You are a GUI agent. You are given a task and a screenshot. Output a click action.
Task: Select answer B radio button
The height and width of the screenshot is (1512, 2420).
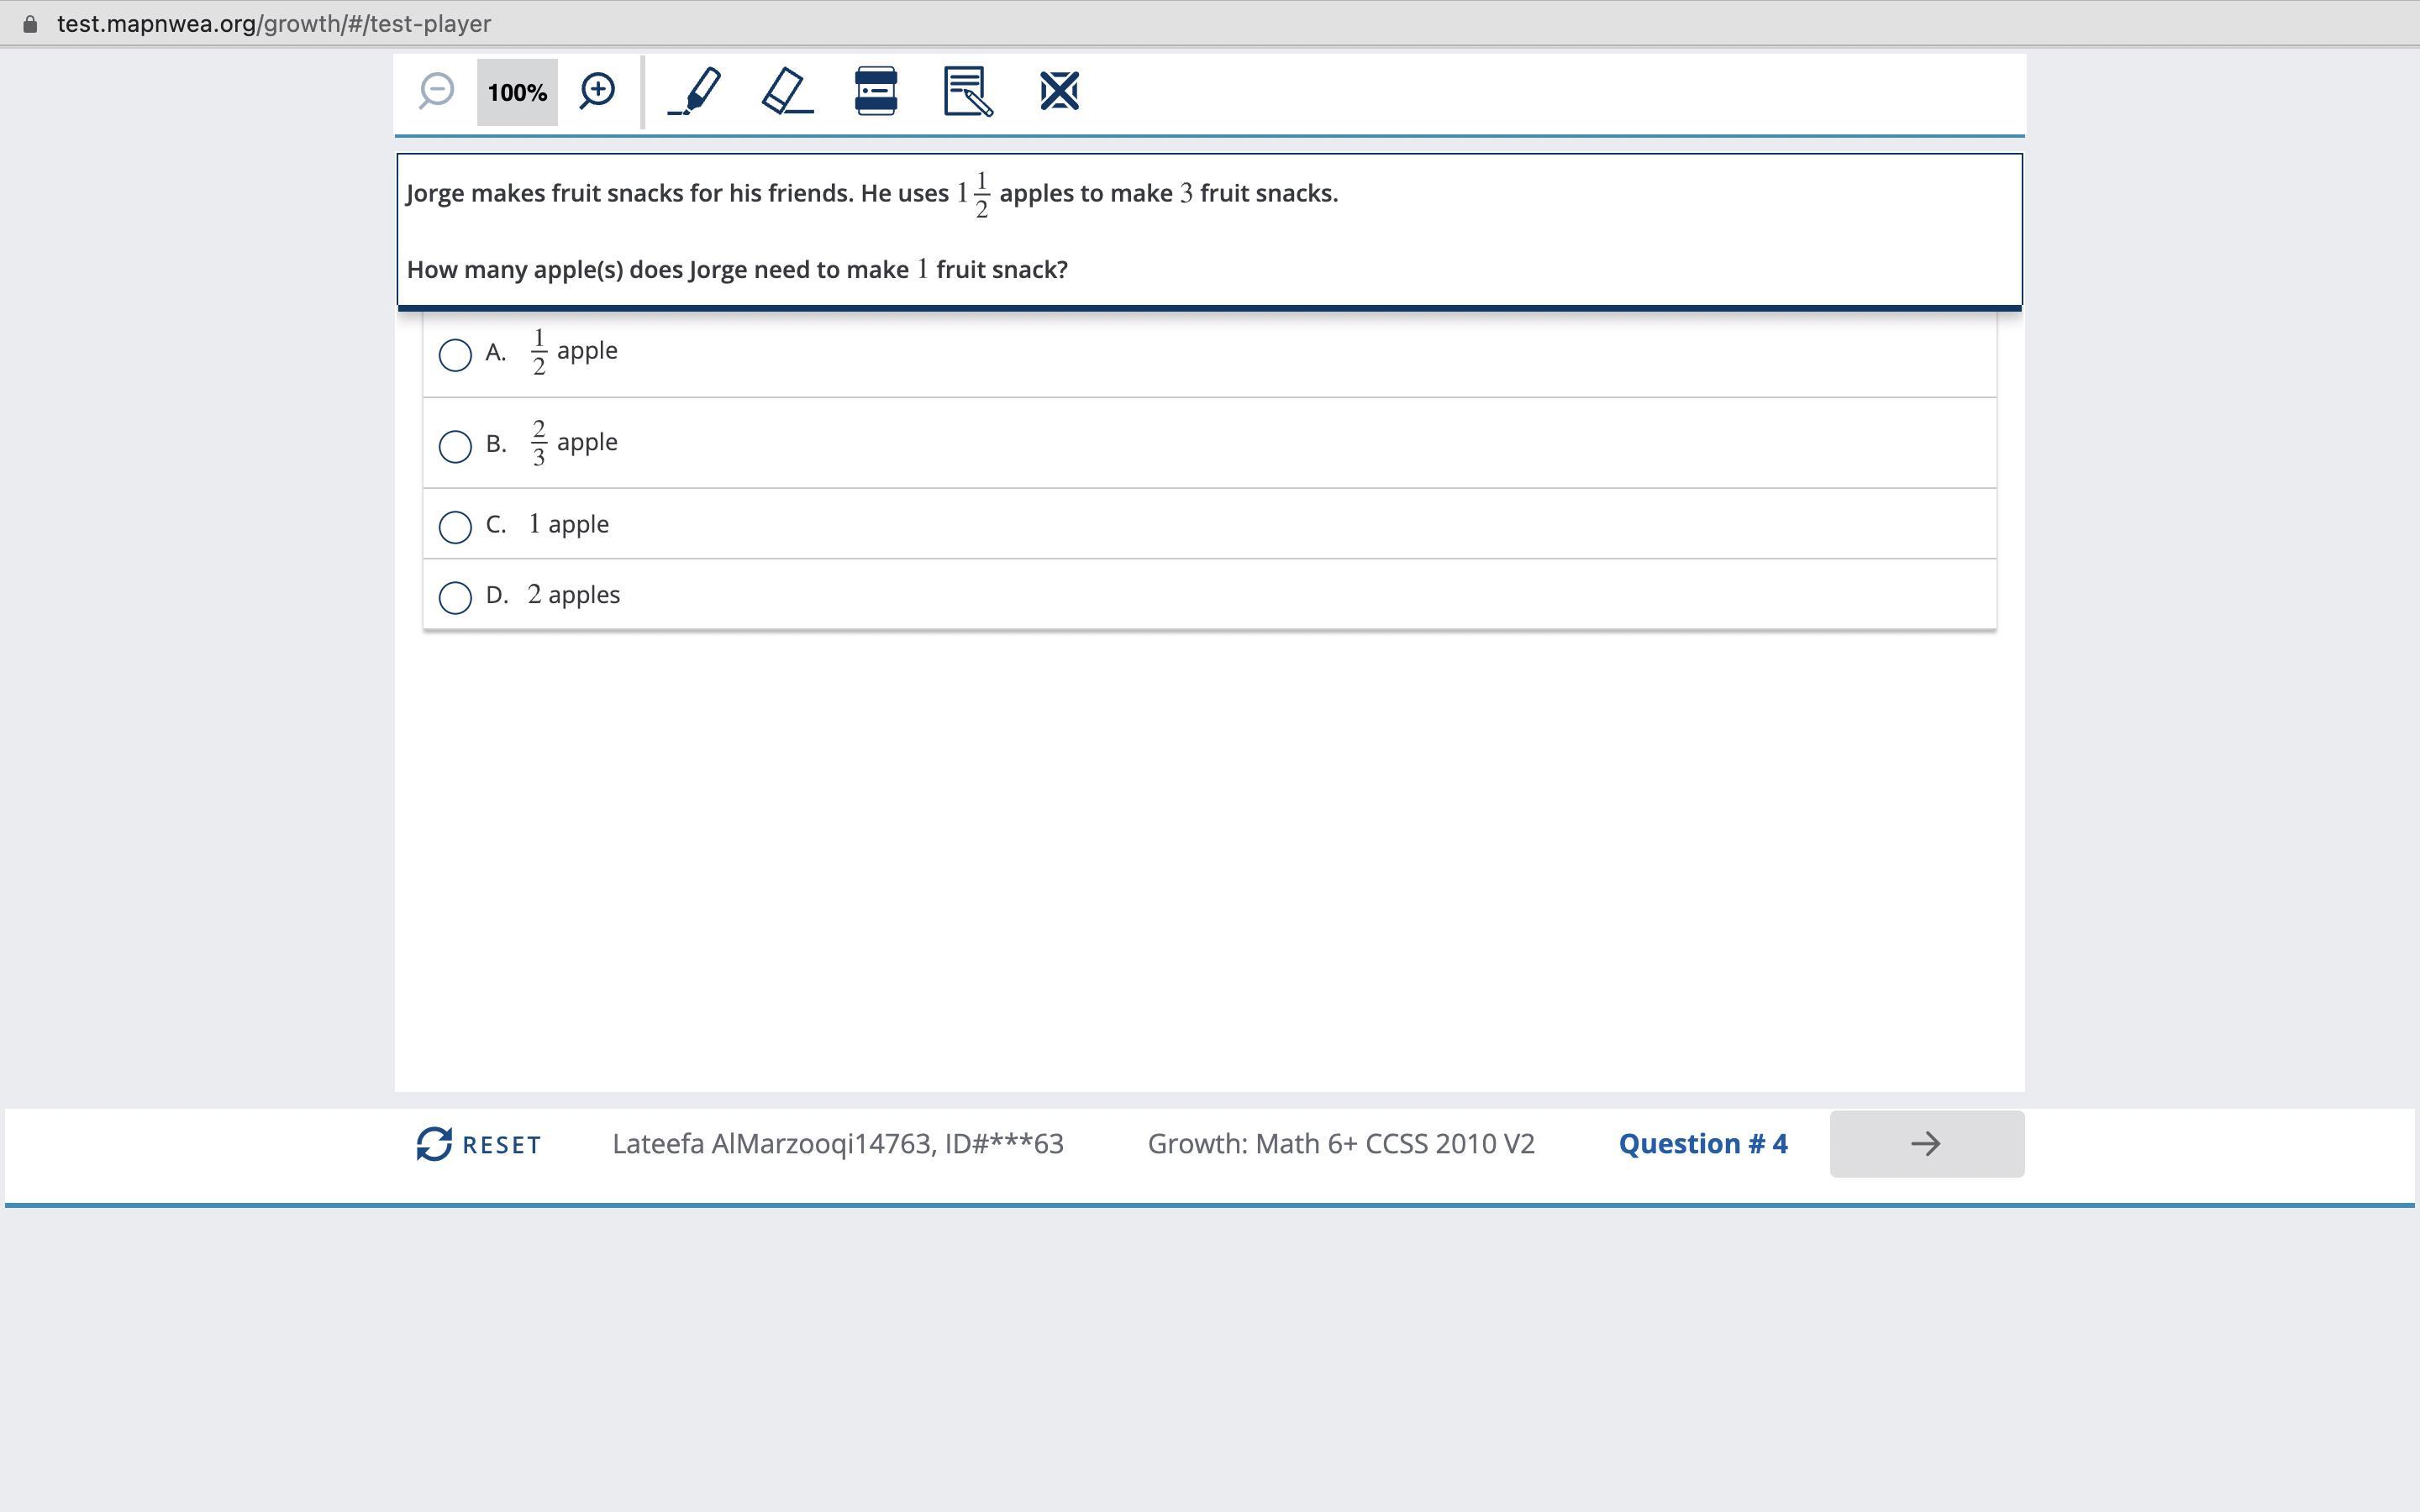coord(455,446)
